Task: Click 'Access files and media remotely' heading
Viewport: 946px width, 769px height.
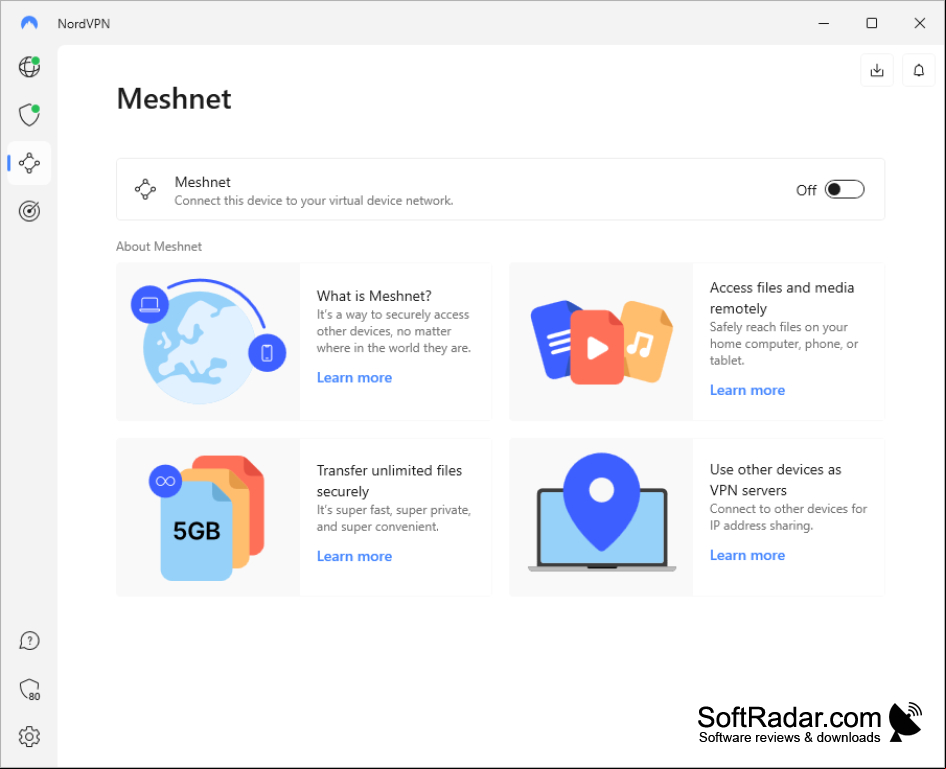Action: [x=781, y=298]
